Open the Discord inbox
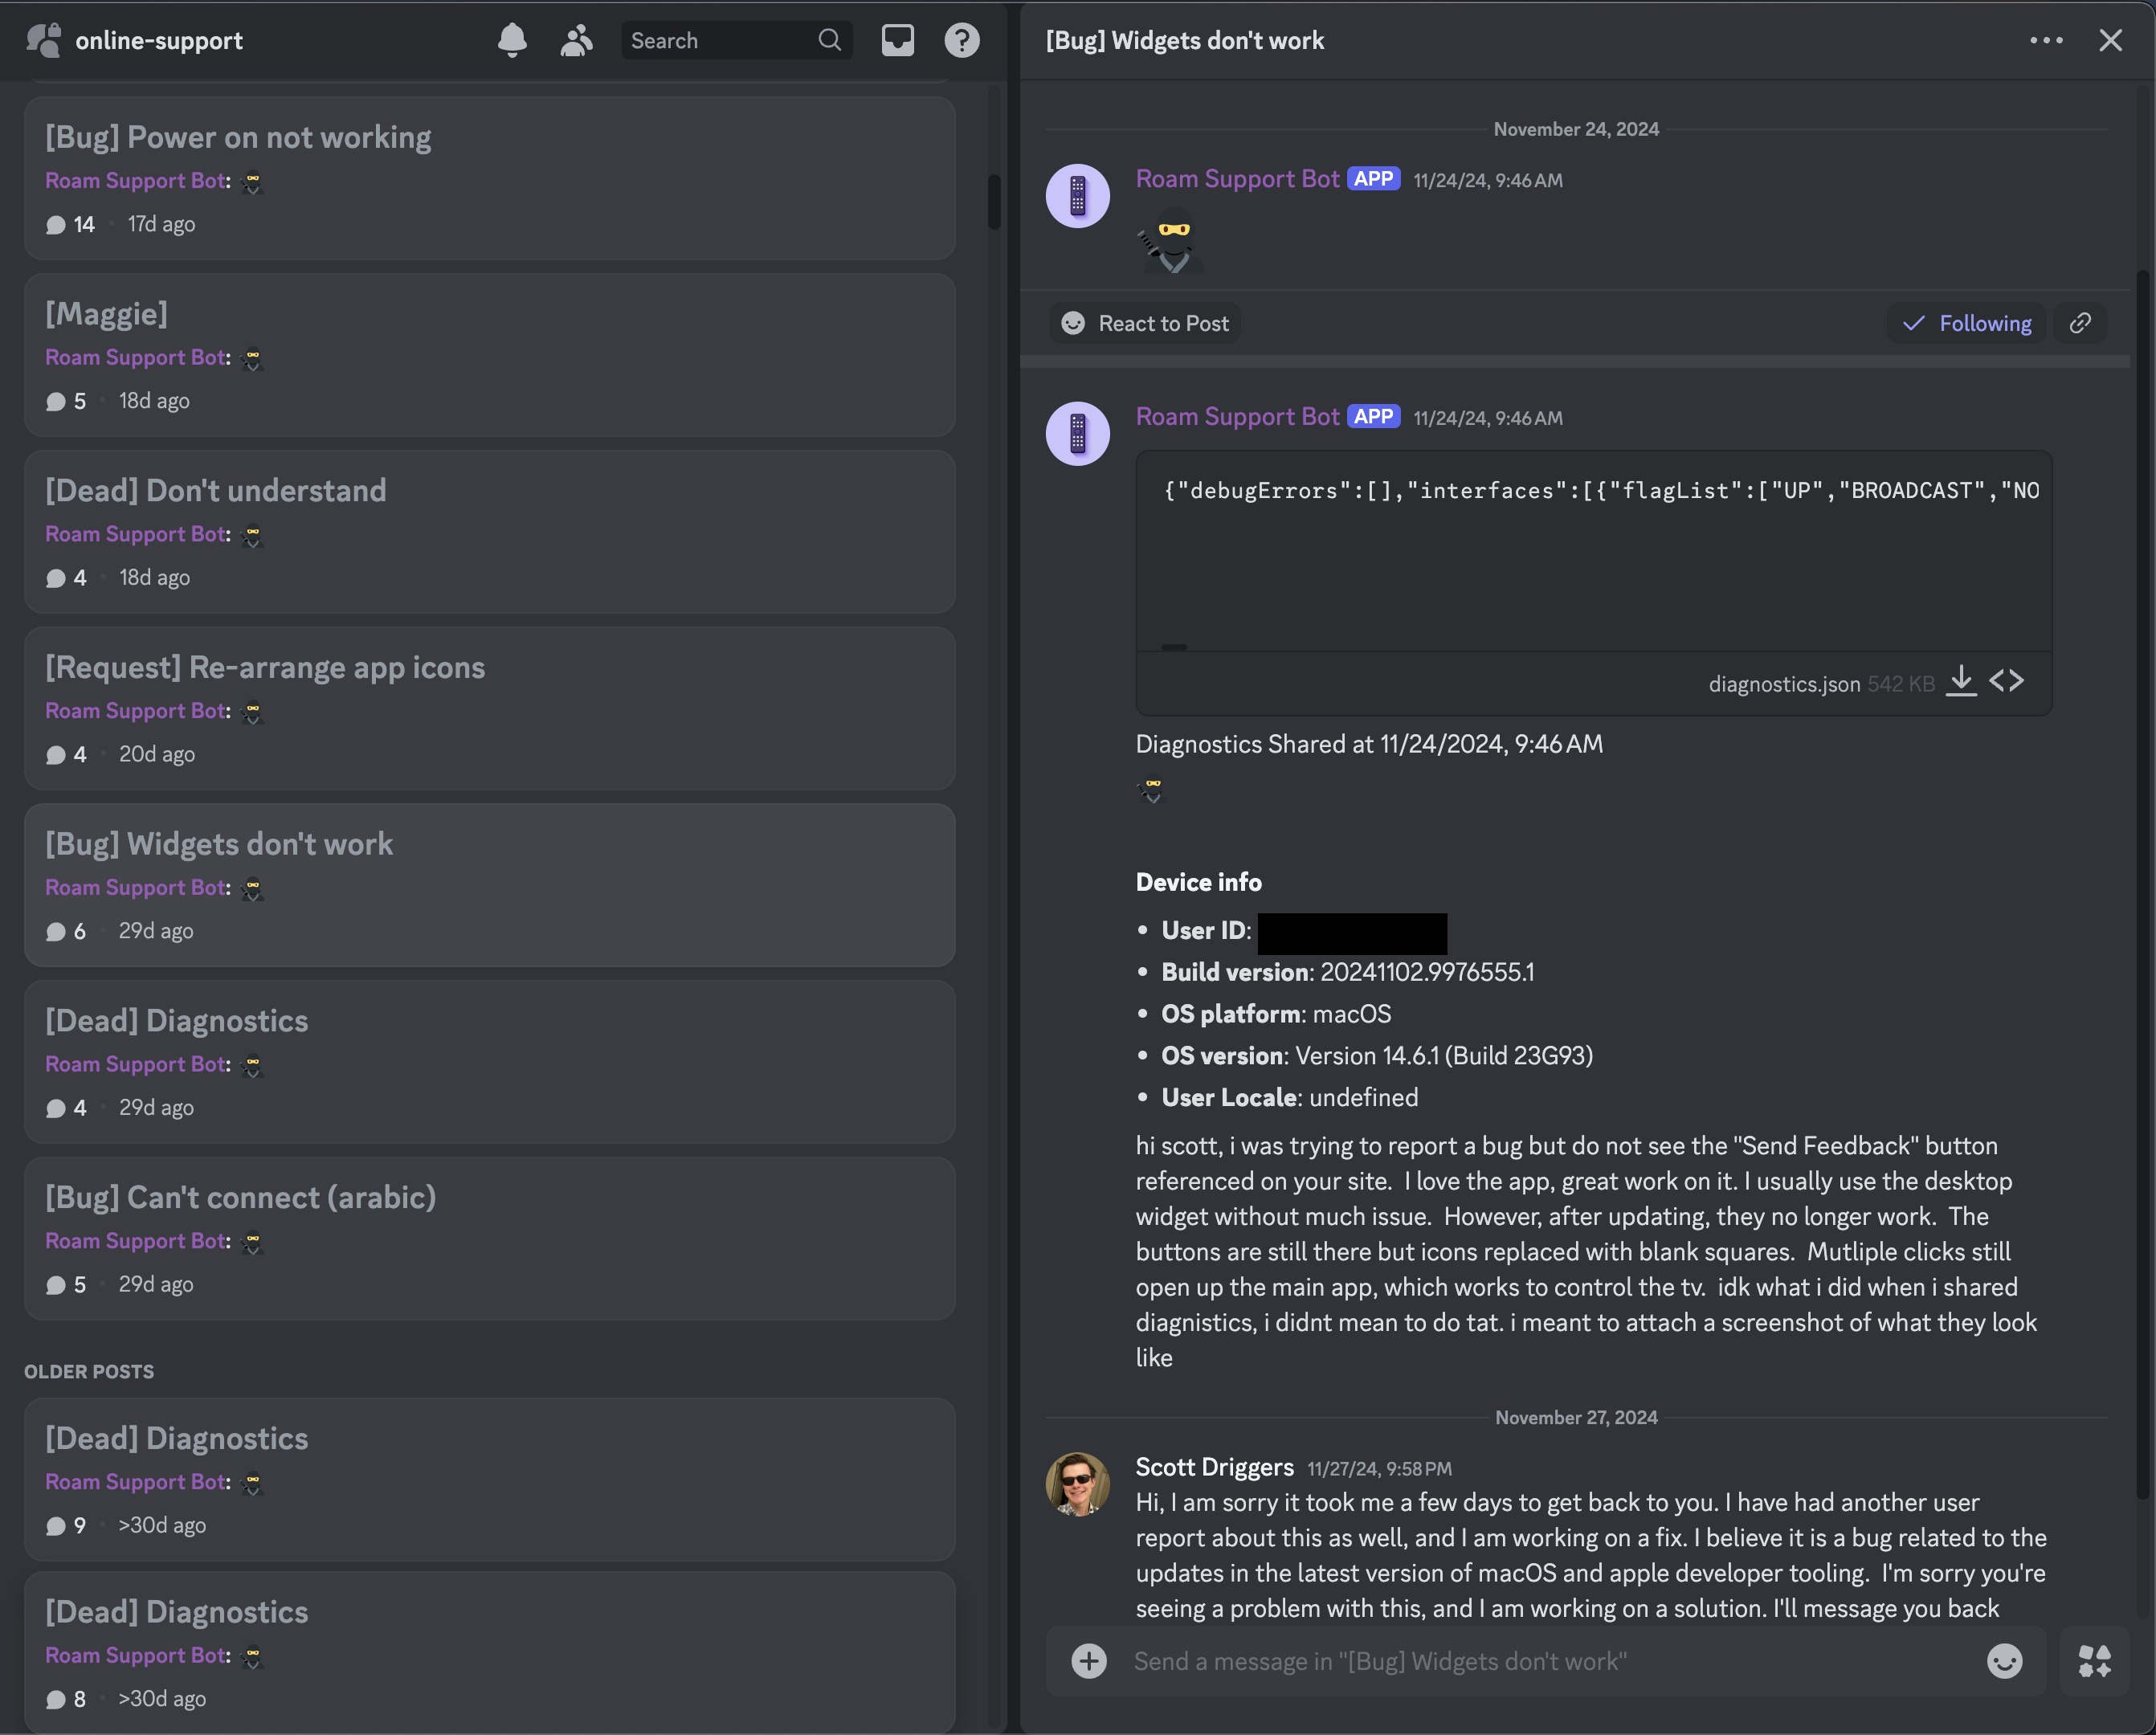 coord(897,40)
